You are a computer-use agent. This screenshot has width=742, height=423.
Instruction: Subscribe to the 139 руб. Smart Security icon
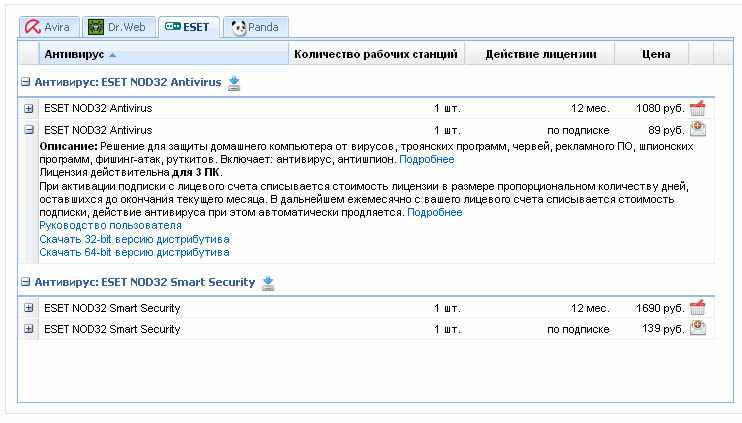[698, 328]
